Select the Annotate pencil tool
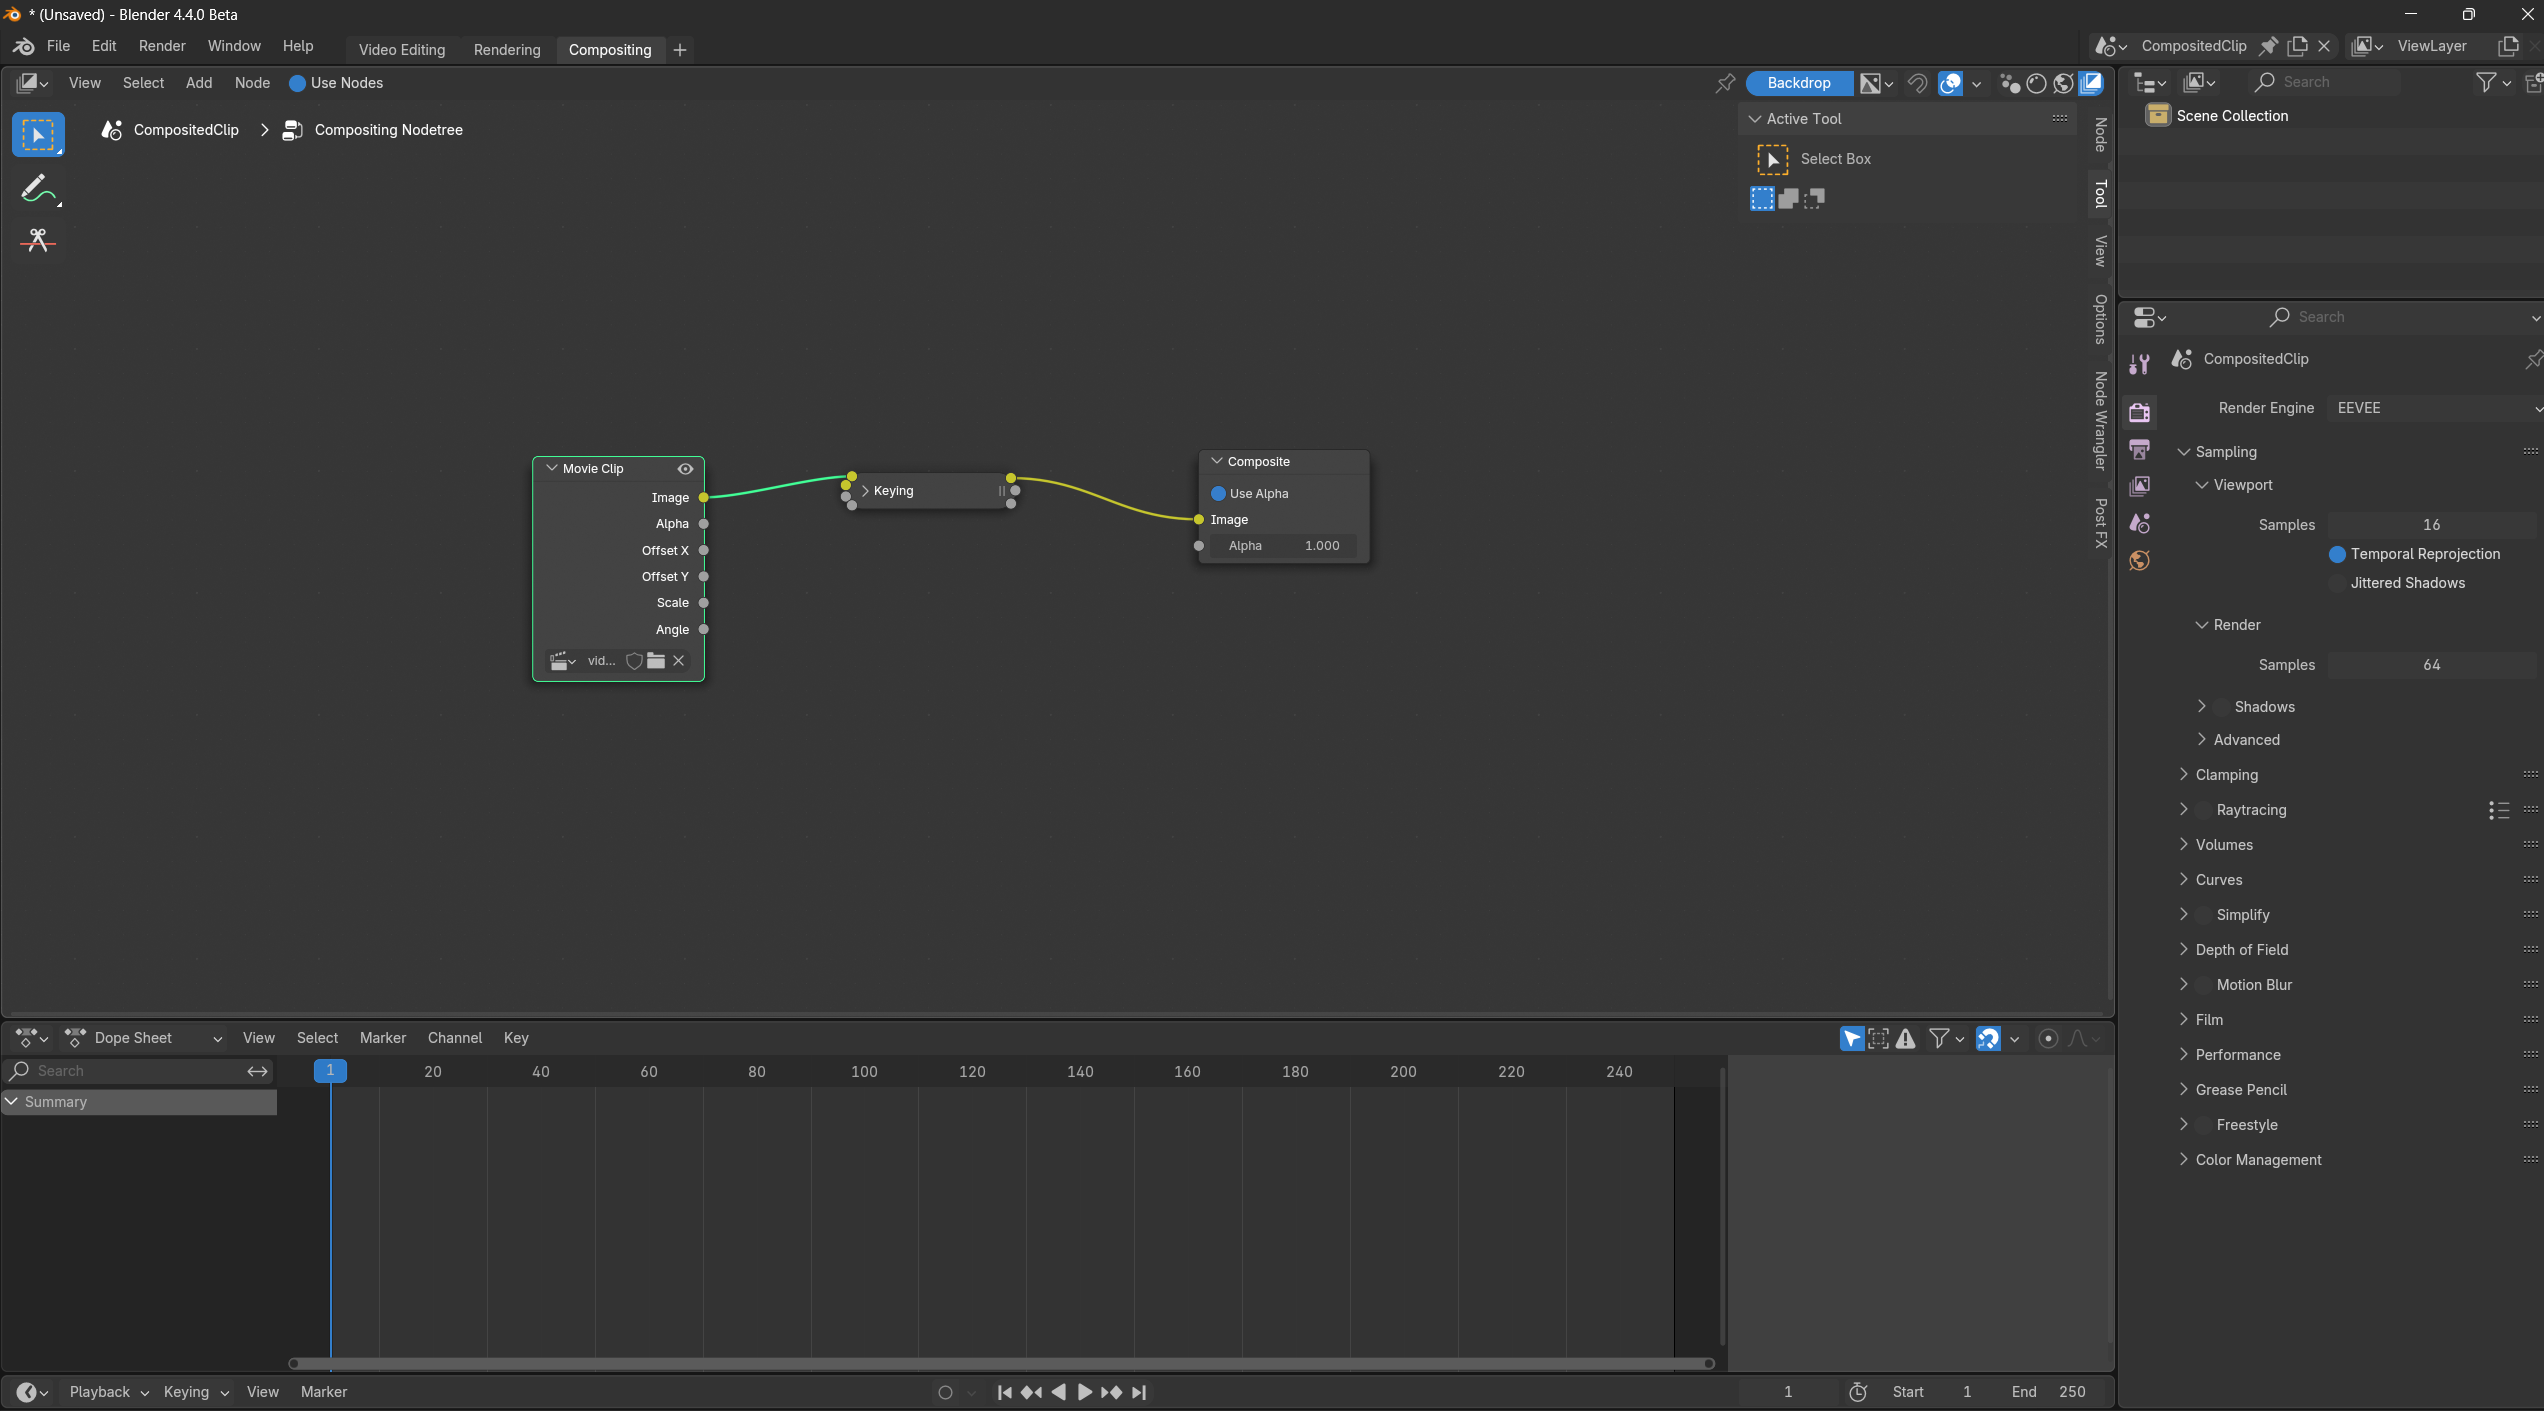The height and width of the screenshot is (1411, 2544). point(38,189)
